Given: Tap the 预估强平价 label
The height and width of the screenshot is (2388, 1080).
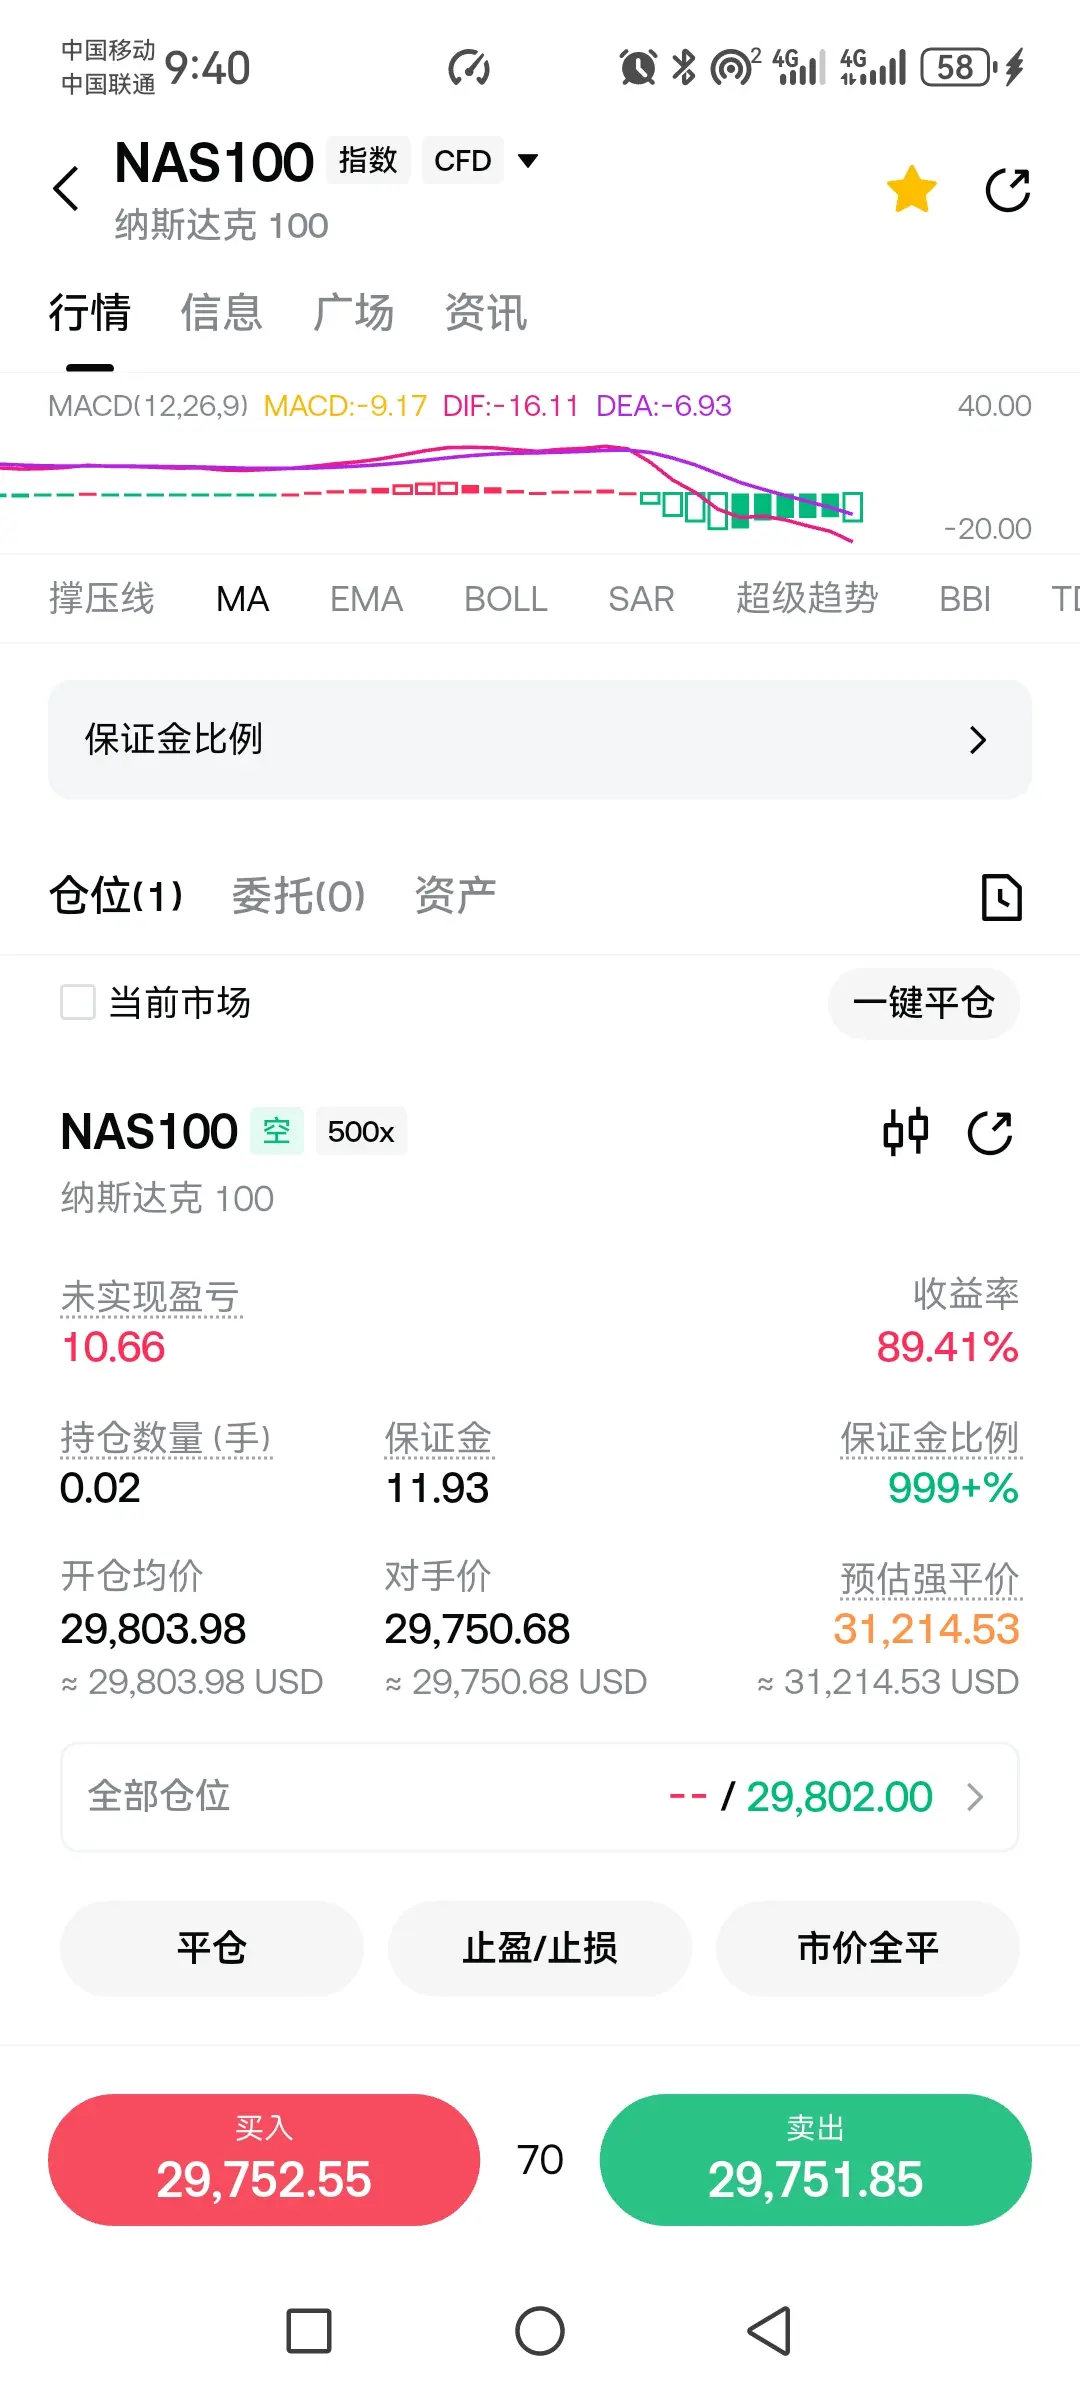Looking at the screenshot, I should click(x=930, y=1579).
